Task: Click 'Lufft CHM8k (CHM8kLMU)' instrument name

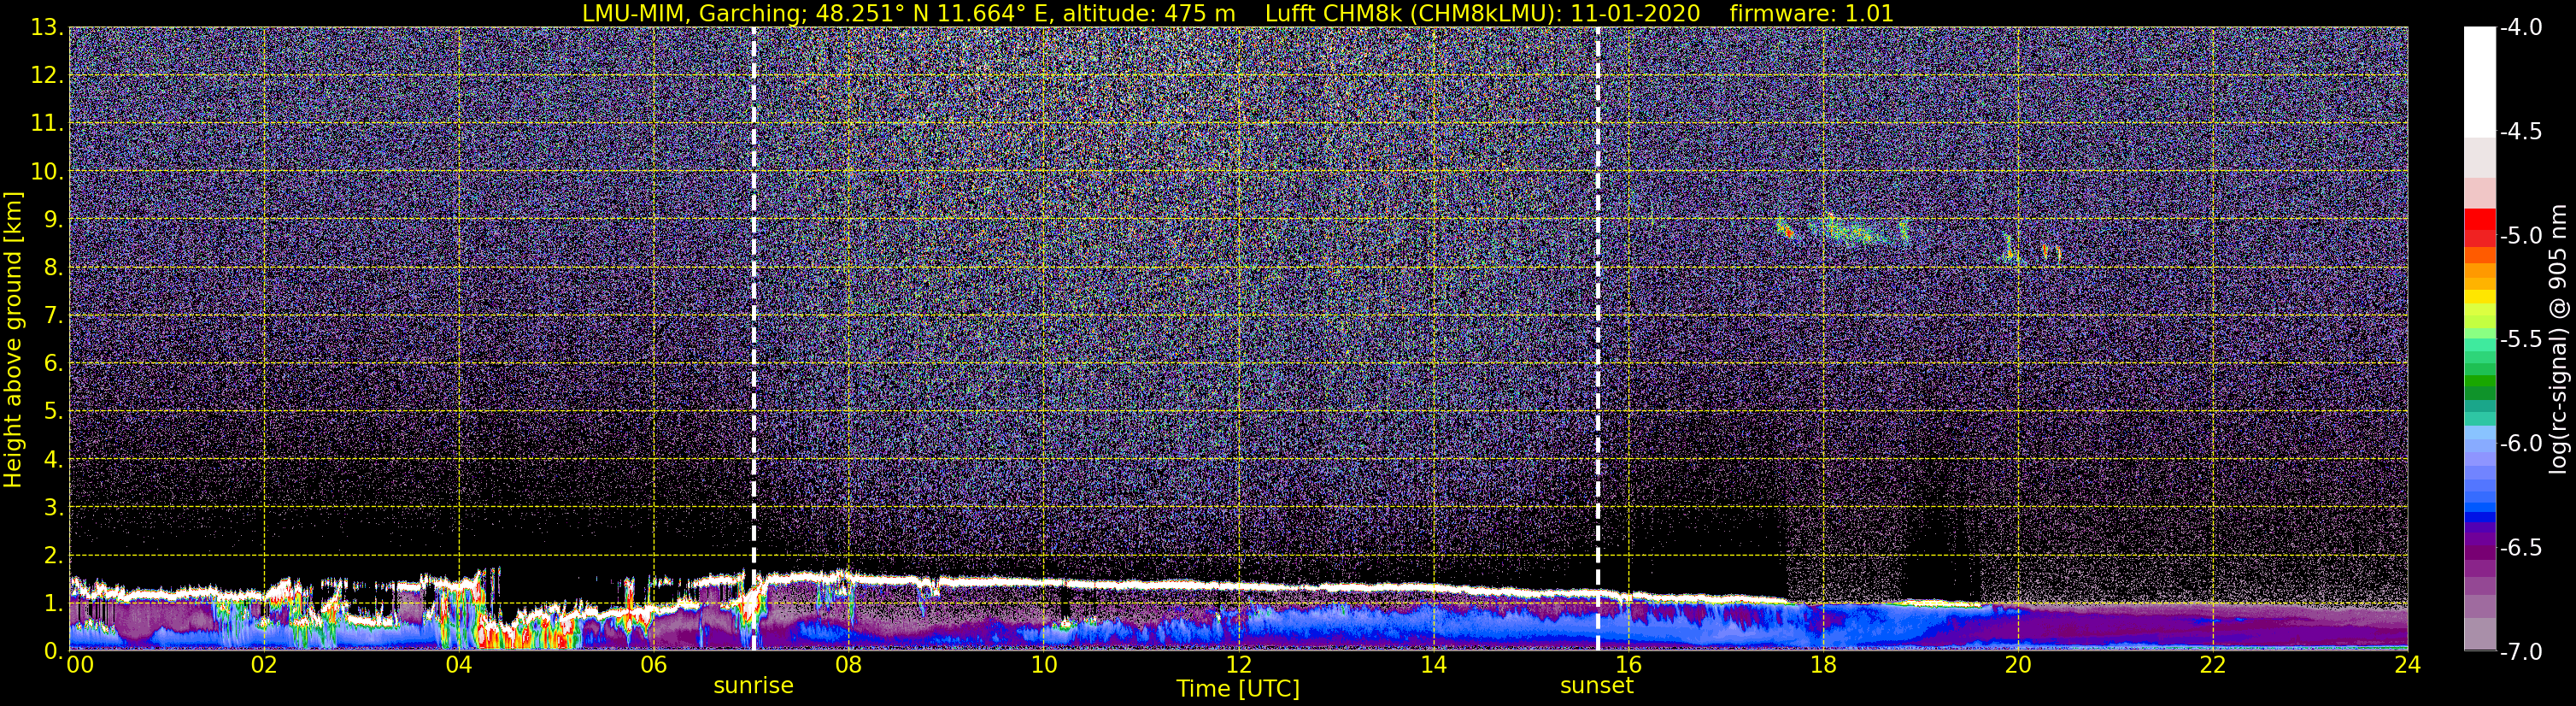Action: [x=1409, y=13]
